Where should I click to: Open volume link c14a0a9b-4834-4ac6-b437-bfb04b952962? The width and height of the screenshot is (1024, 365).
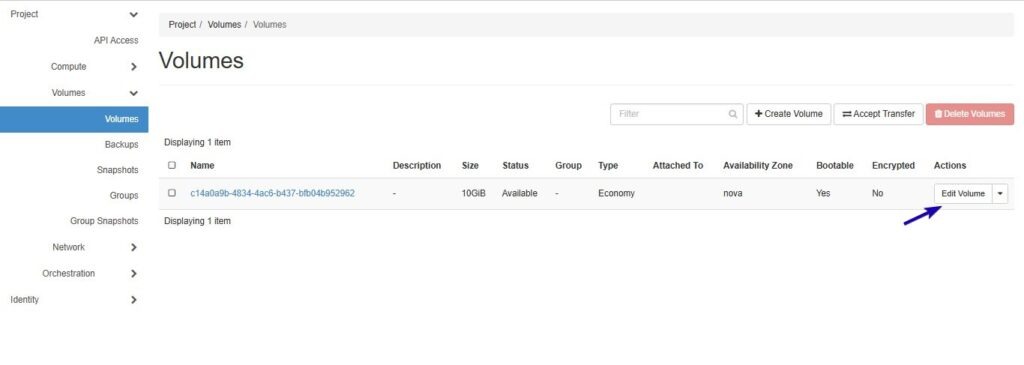272,193
